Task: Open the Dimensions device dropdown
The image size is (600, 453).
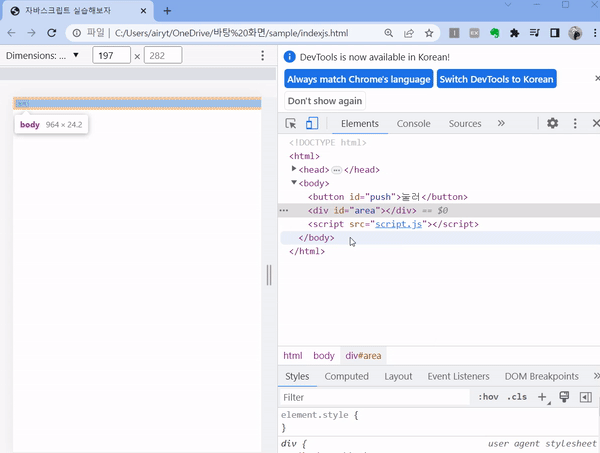Action: coord(42,55)
